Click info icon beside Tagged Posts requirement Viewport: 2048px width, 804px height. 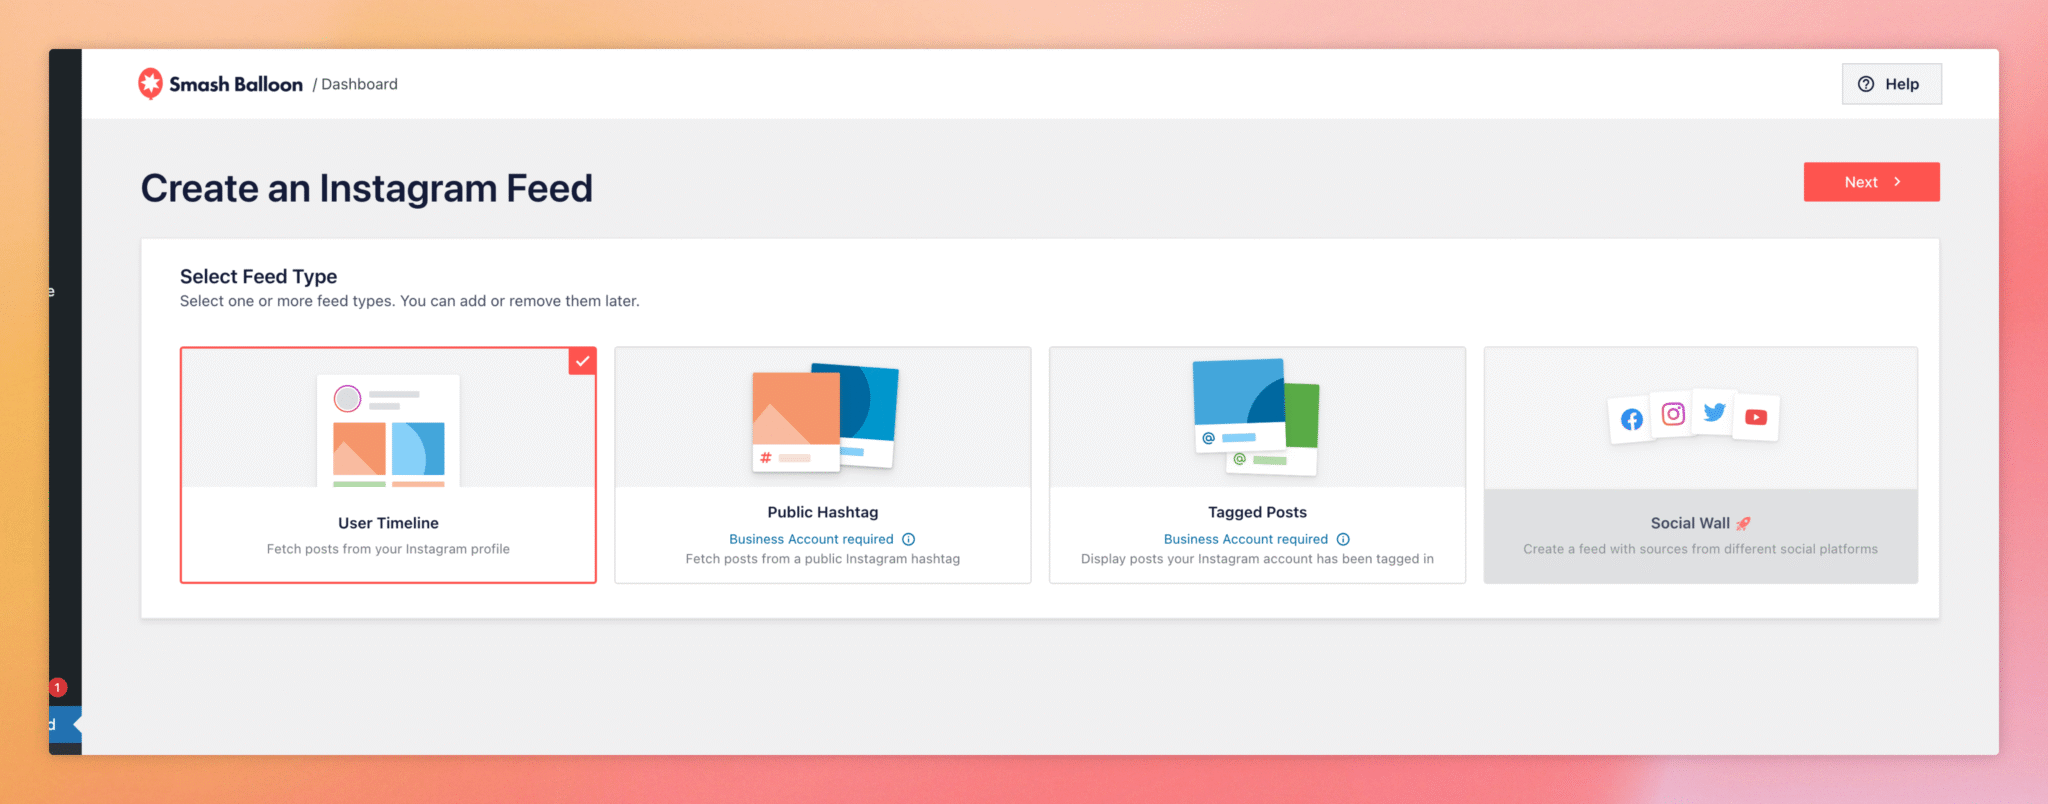[1343, 539]
